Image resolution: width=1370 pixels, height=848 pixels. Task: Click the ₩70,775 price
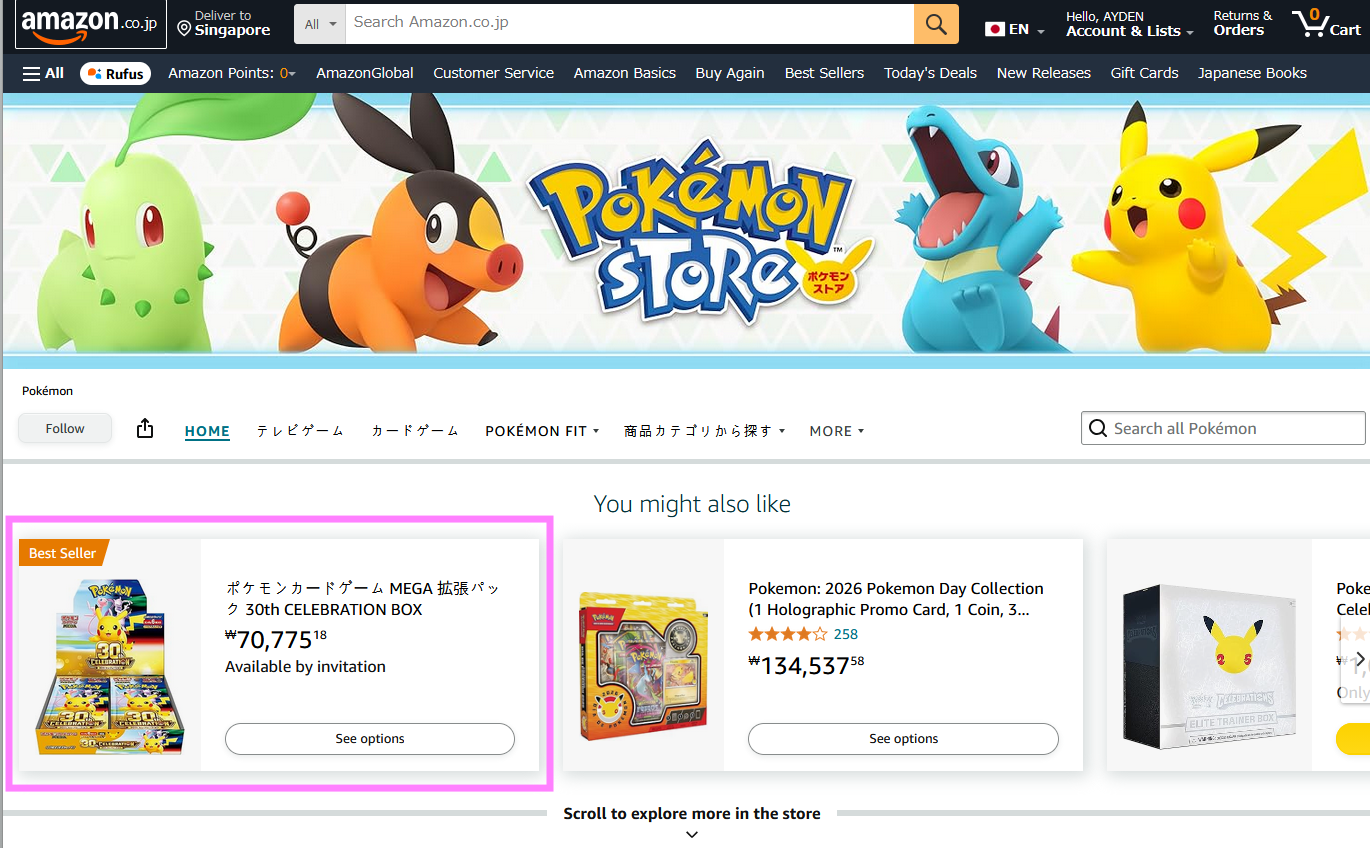(x=276, y=639)
